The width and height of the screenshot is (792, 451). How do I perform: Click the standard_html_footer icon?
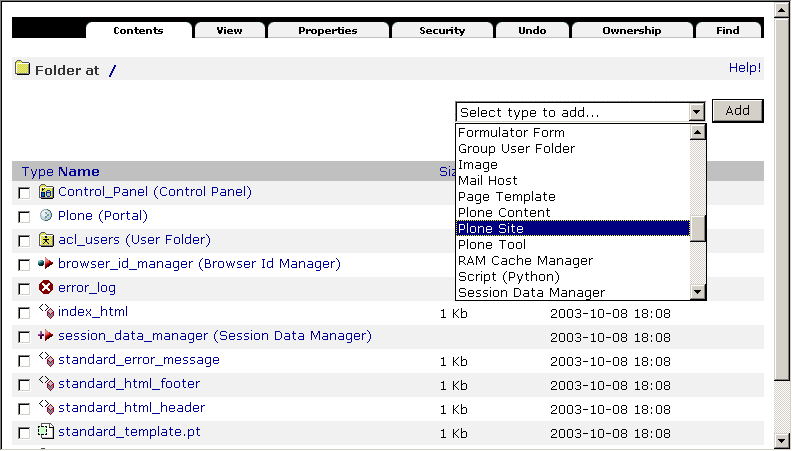(x=46, y=383)
